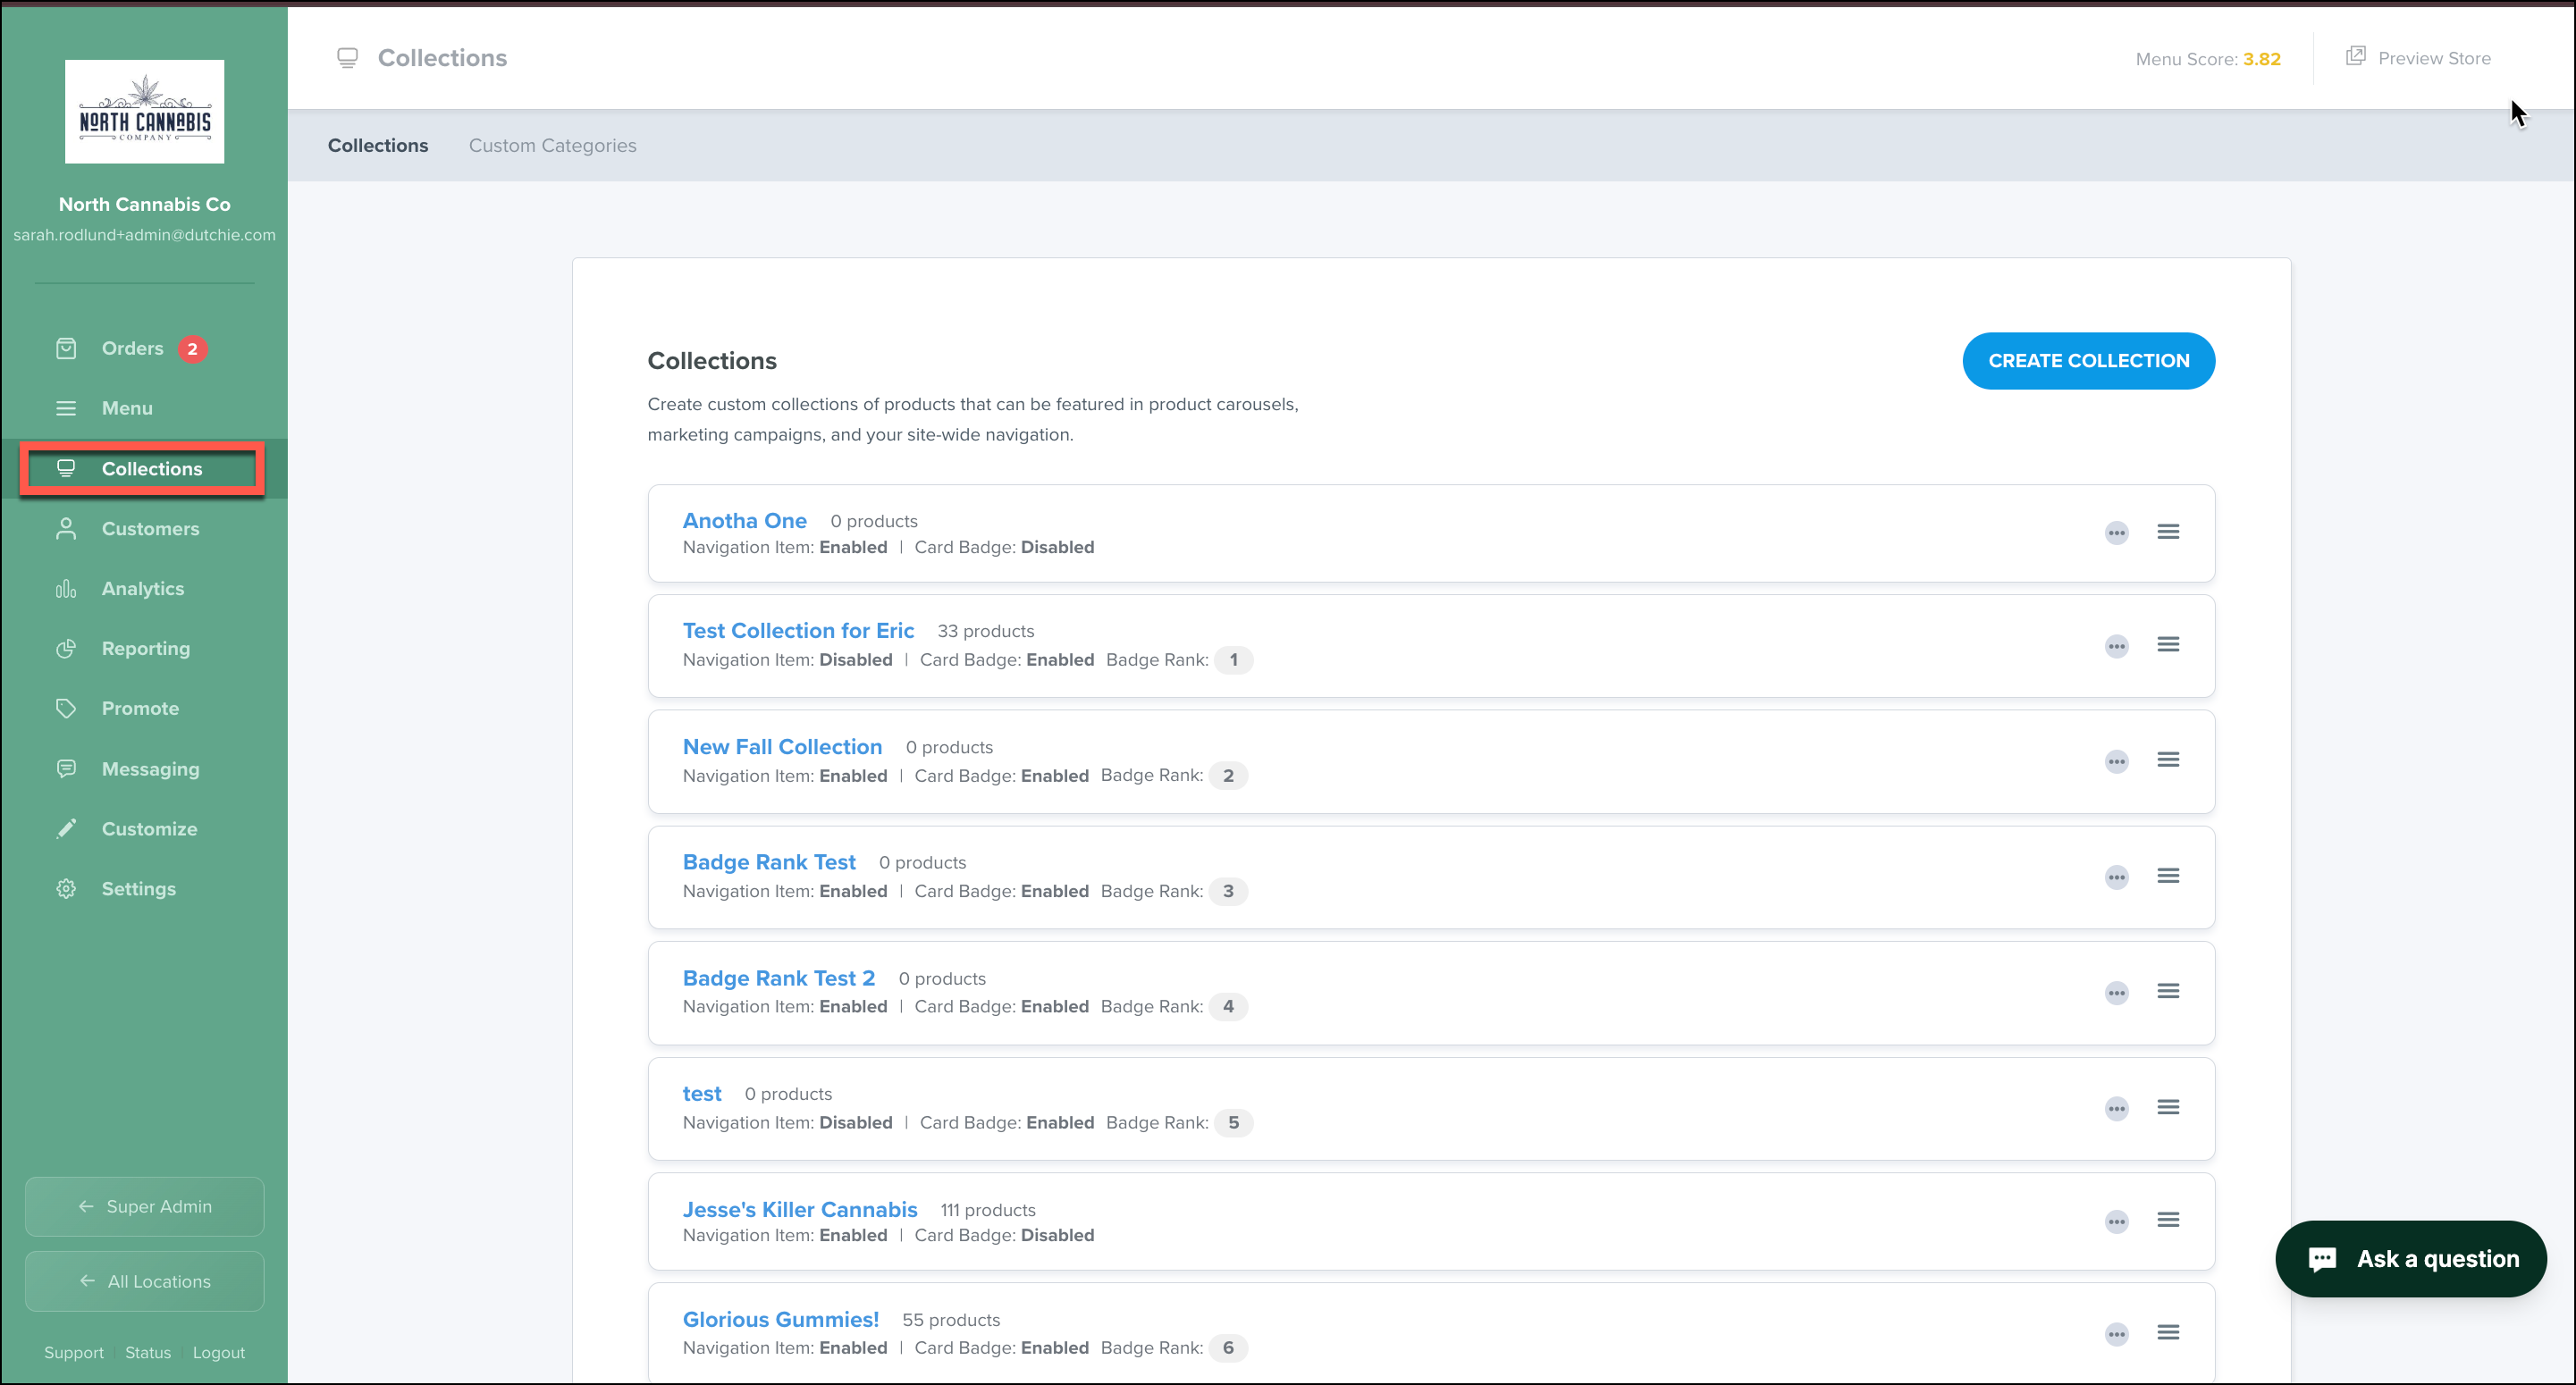Screen dimensions: 2576x1385
Task: Click drag handle for test collection
Action: click(x=2168, y=1107)
